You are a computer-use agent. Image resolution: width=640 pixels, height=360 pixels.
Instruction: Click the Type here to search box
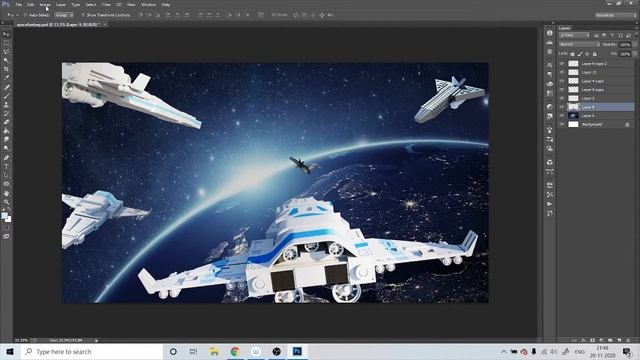pos(92,351)
